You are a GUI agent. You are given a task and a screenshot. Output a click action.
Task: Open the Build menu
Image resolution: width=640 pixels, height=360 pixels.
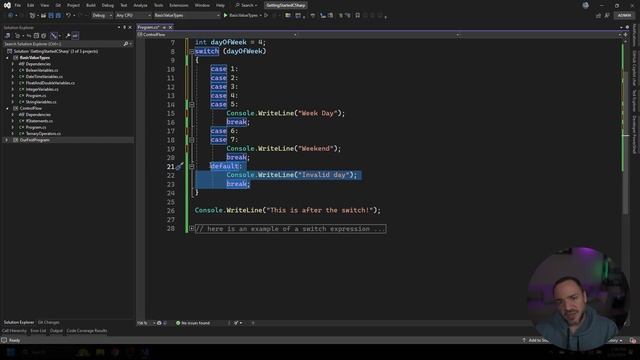tap(91, 5)
